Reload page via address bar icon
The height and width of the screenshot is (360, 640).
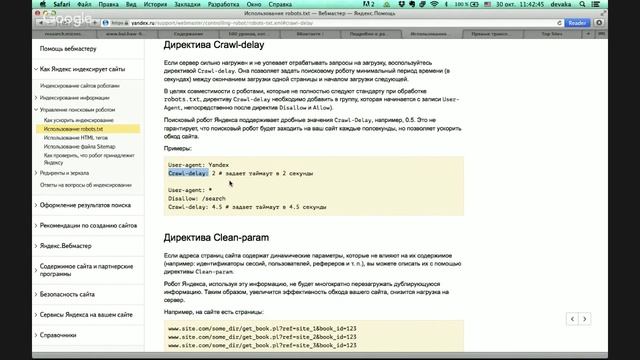click(x=559, y=23)
